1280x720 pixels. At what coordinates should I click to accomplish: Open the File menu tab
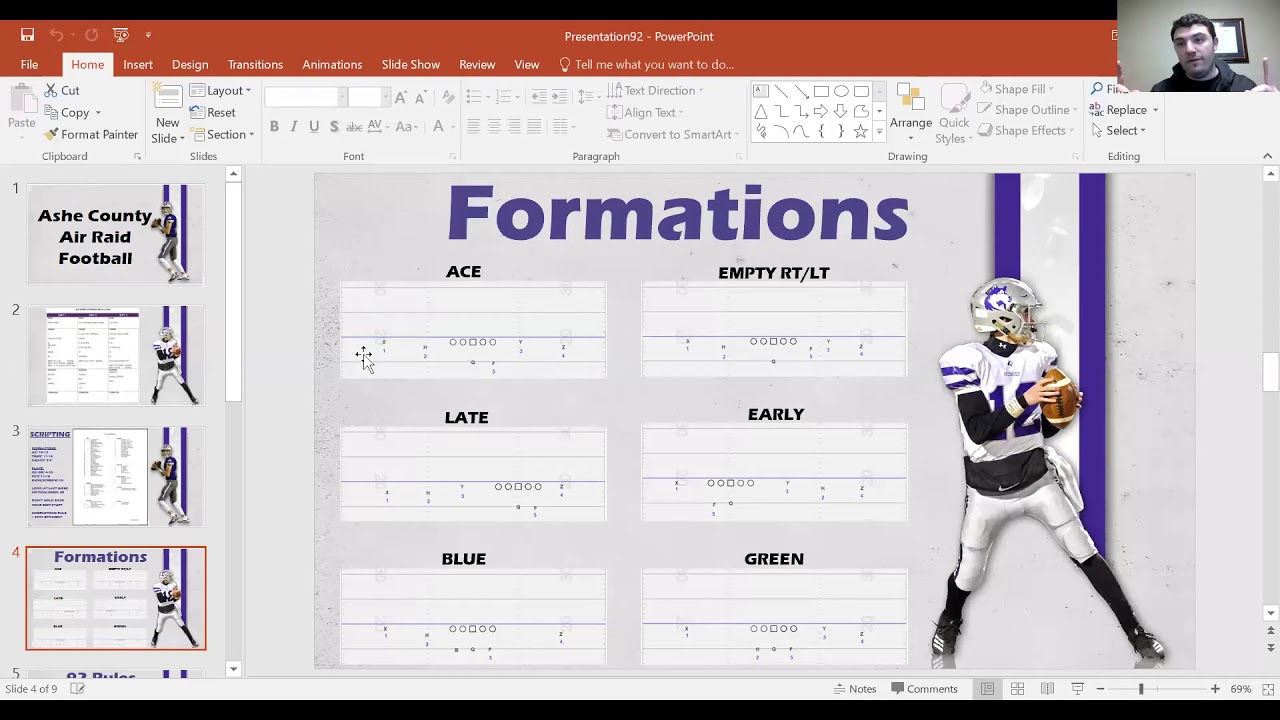click(x=29, y=64)
